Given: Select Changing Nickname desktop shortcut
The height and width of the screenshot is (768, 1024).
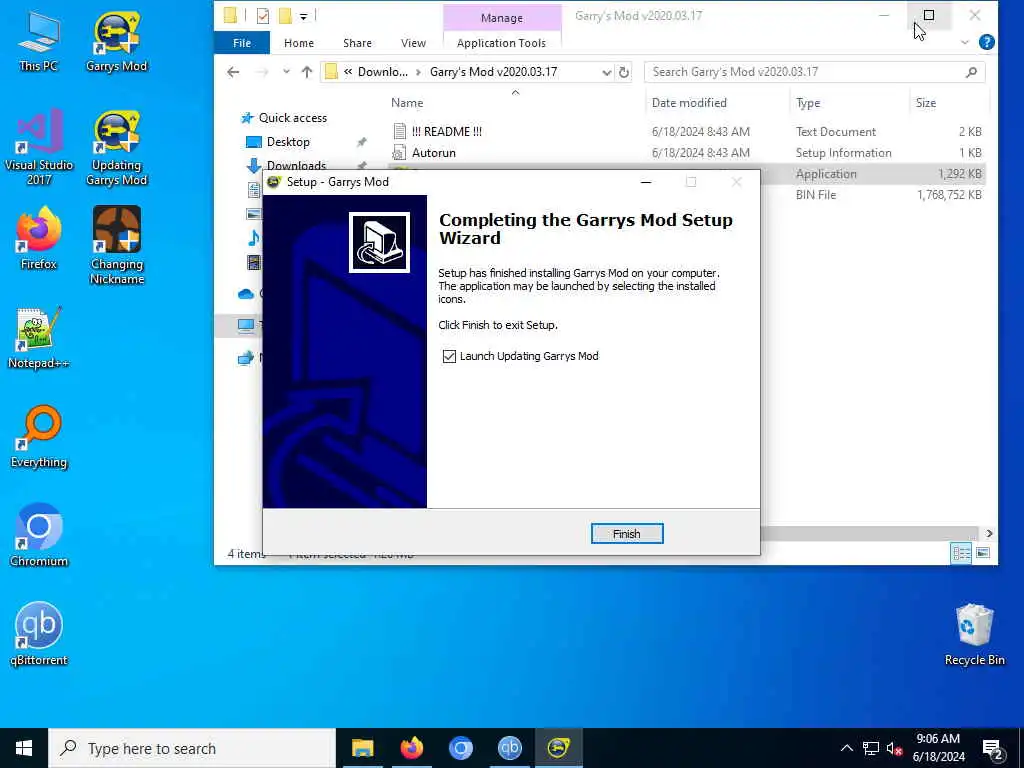Looking at the screenshot, I should click(116, 246).
